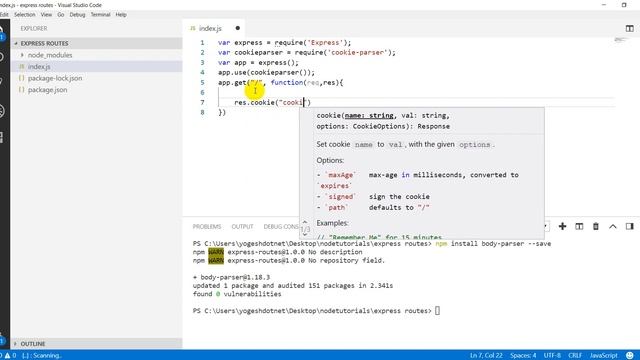Screen dimensions: 640x360
Task: Split the editor to the right
Action: (x=629, y=28)
